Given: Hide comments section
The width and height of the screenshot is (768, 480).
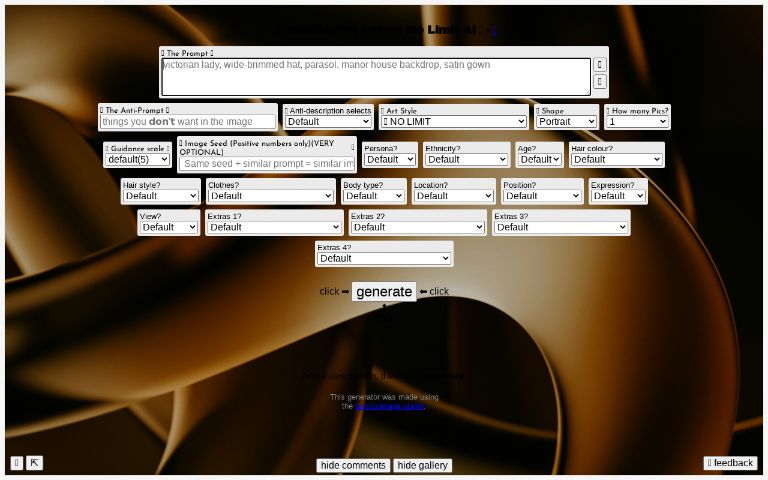Looking at the screenshot, I should (x=353, y=465).
